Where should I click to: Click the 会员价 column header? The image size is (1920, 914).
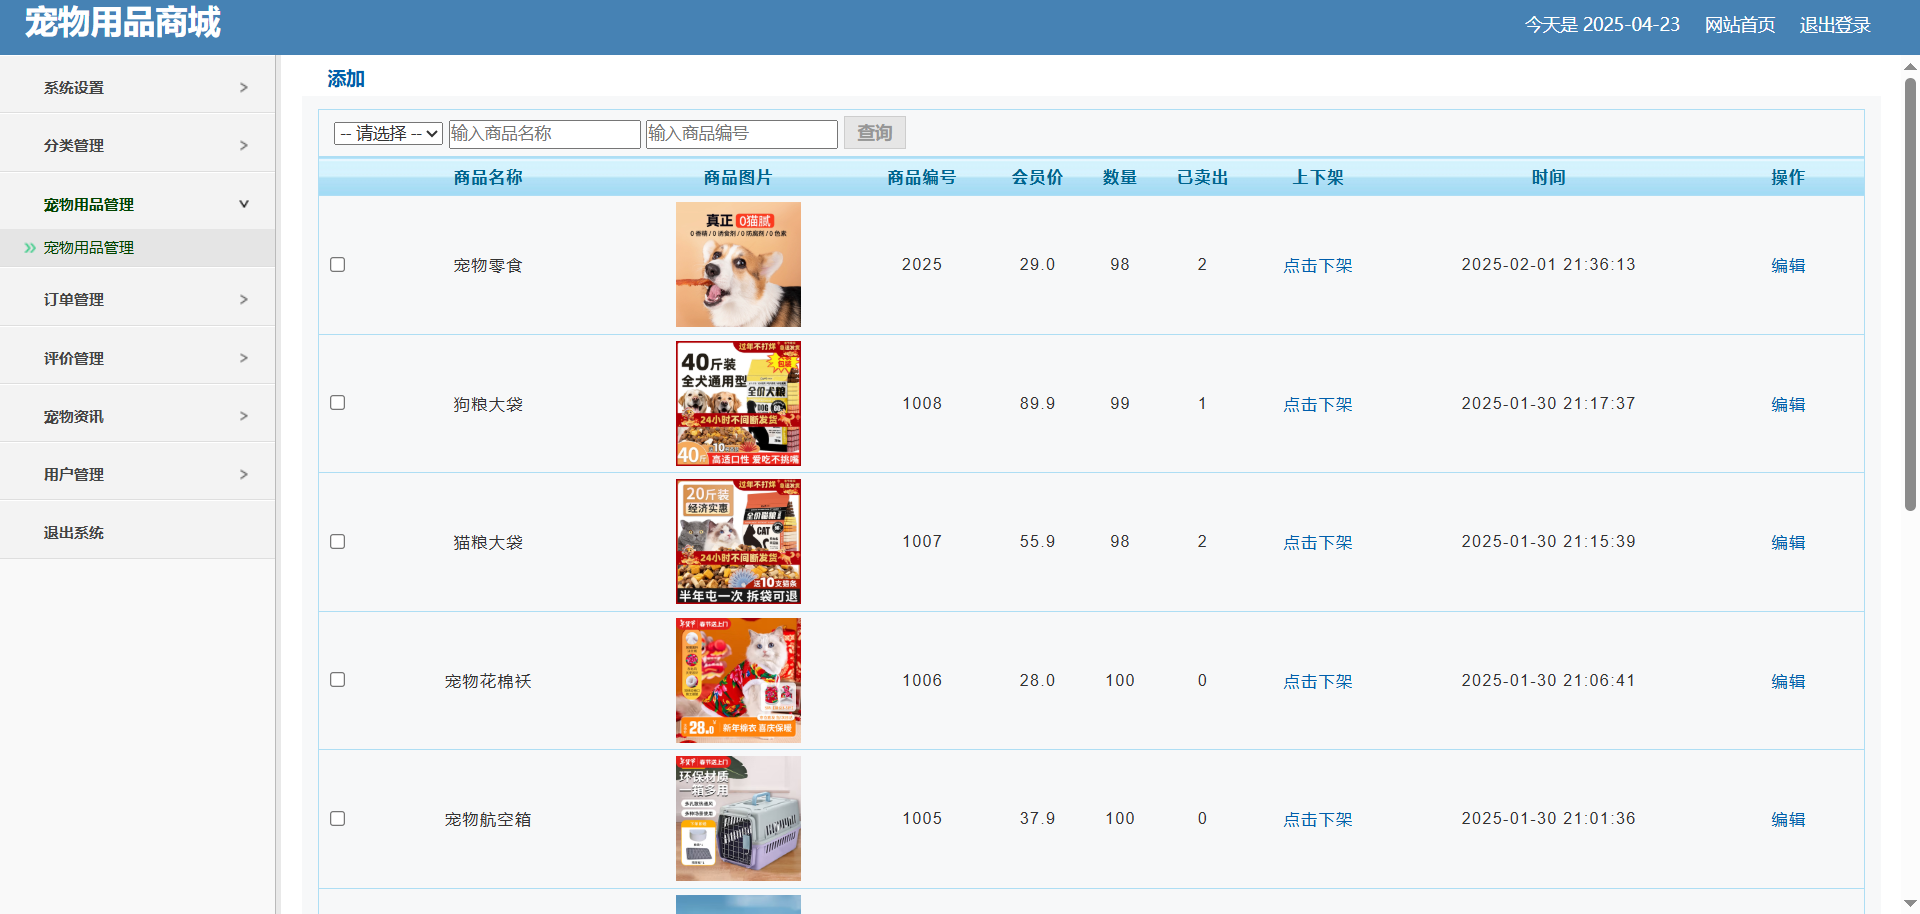tap(1037, 178)
